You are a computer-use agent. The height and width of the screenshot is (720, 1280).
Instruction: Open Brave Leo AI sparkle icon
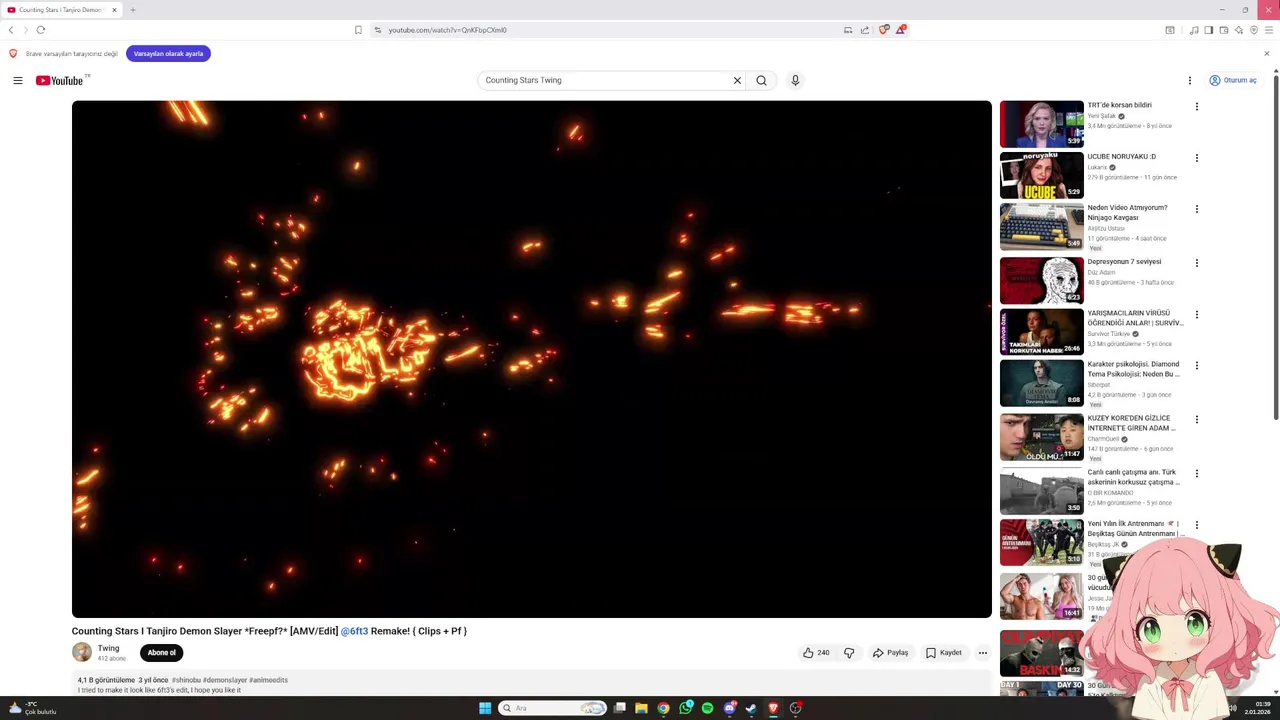[1238, 30]
